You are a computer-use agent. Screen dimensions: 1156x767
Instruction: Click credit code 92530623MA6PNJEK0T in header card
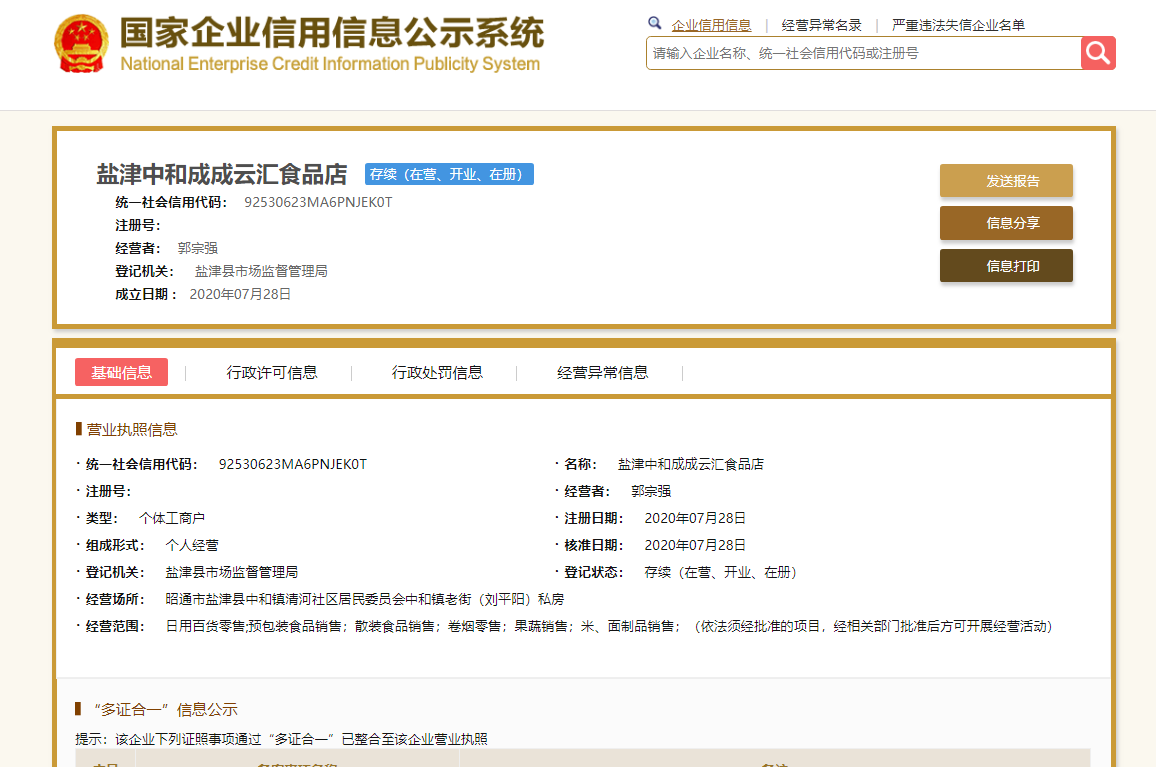click(x=318, y=202)
